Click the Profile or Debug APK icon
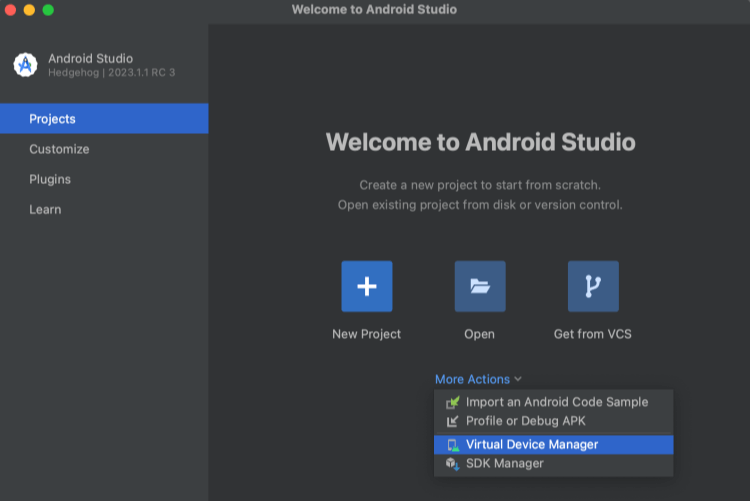750x501 pixels. coord(452,421)
